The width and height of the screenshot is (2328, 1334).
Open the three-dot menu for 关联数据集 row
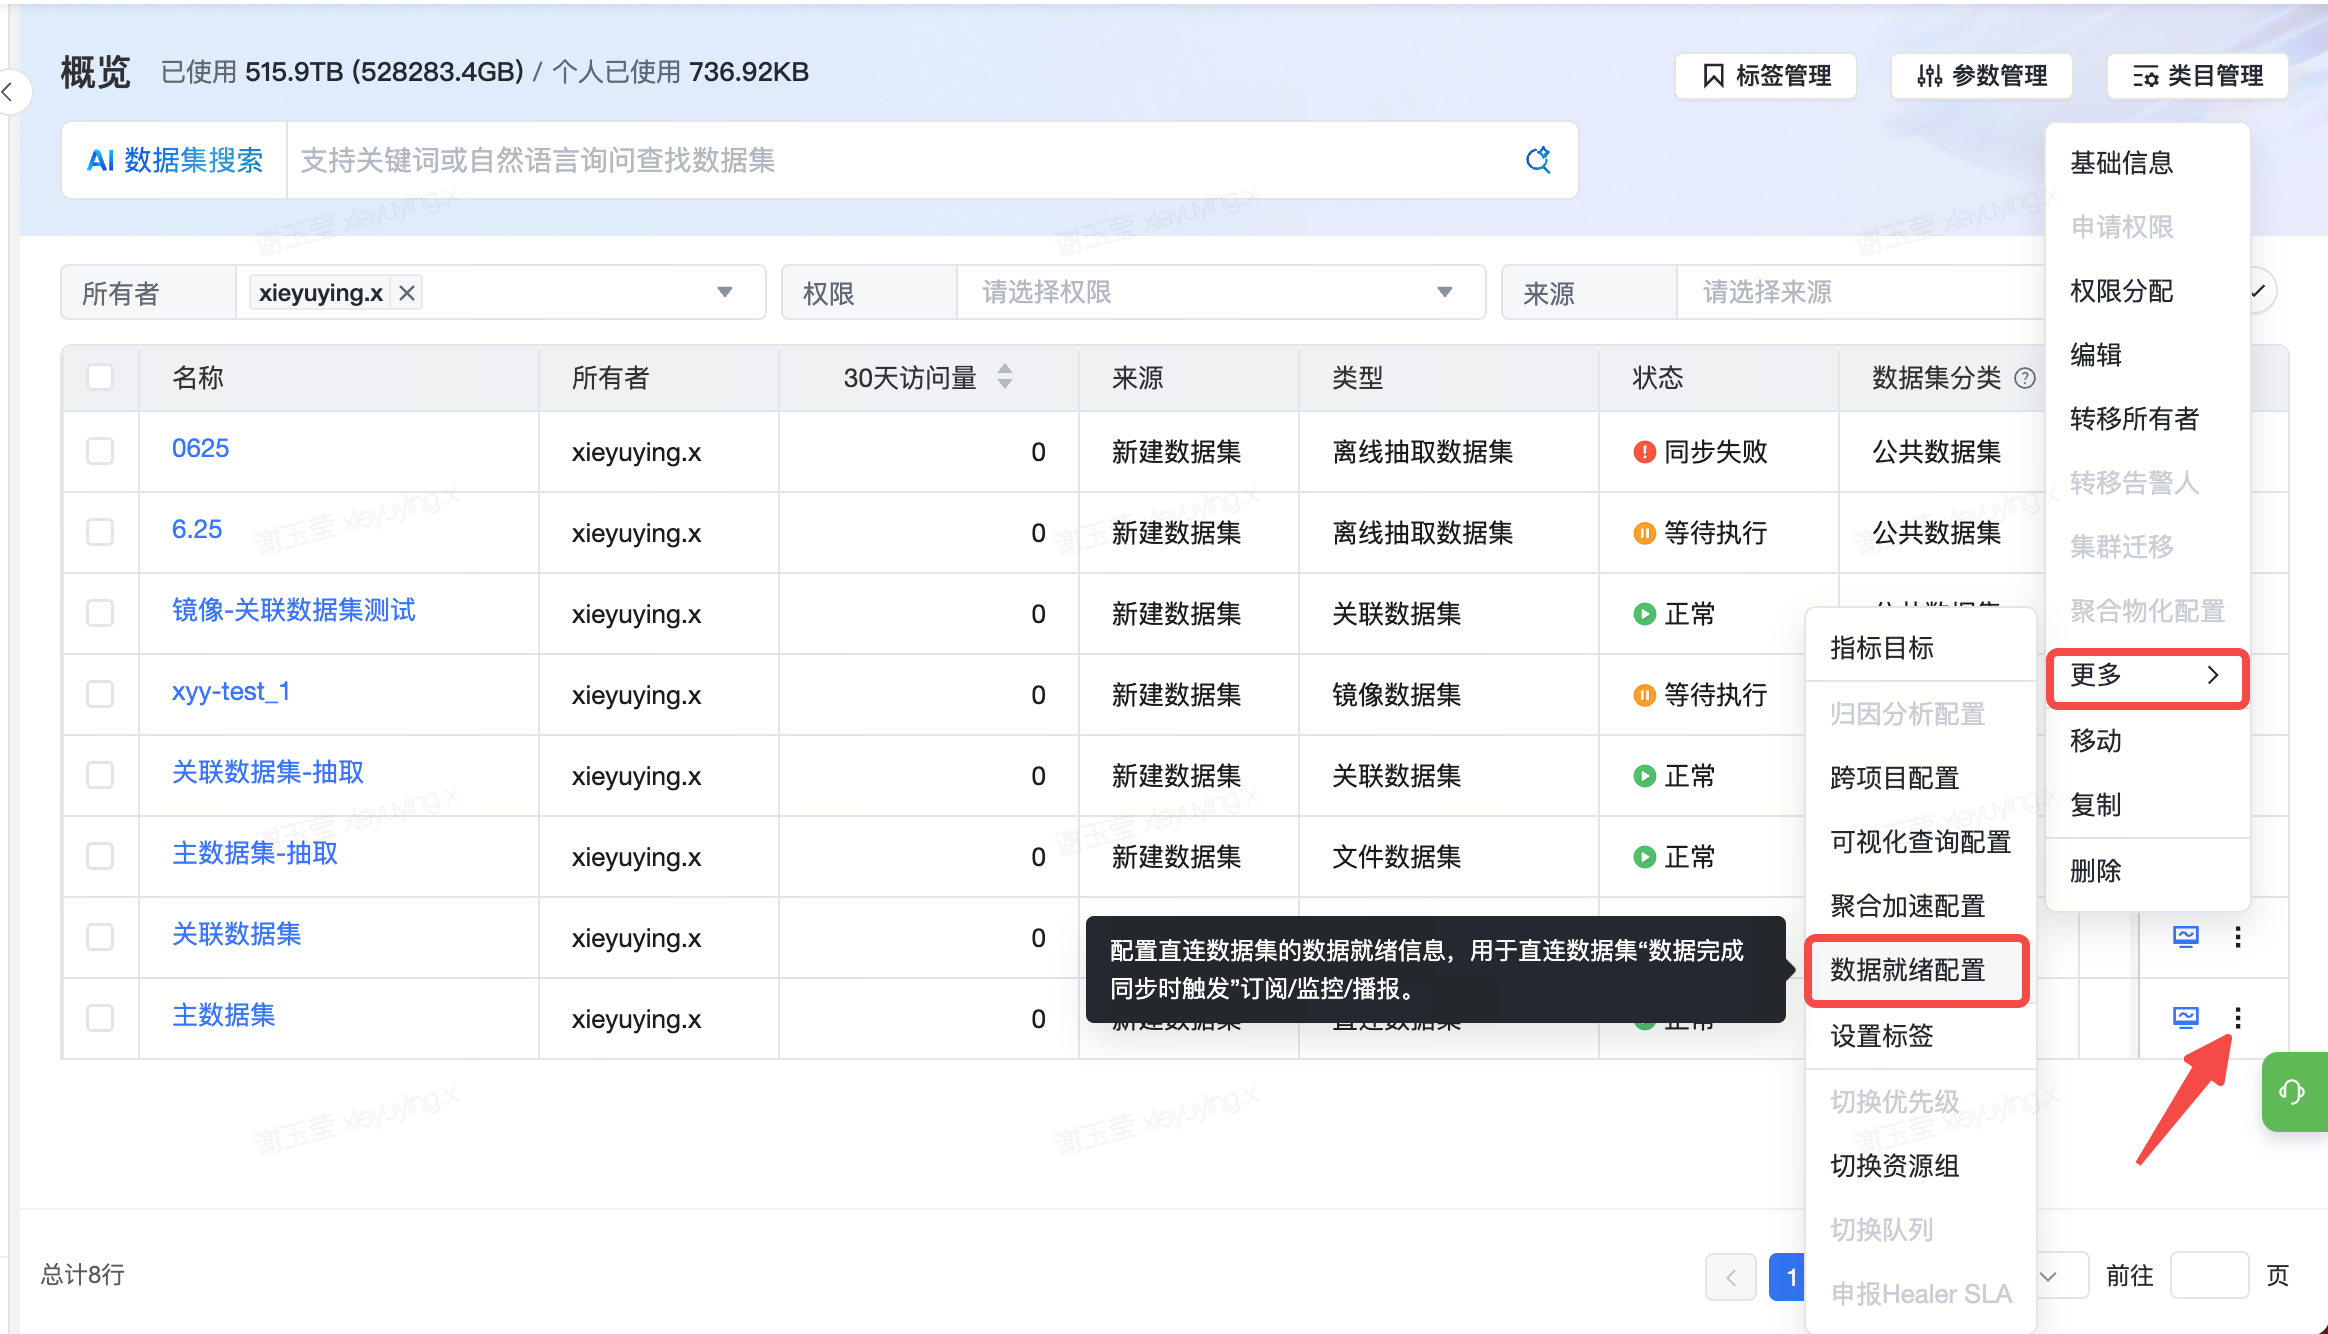[2238, 937]
